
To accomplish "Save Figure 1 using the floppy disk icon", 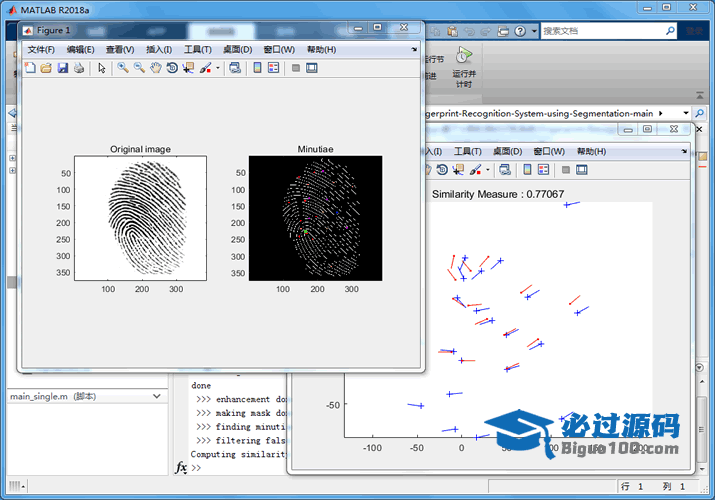I will pos(62,68).
